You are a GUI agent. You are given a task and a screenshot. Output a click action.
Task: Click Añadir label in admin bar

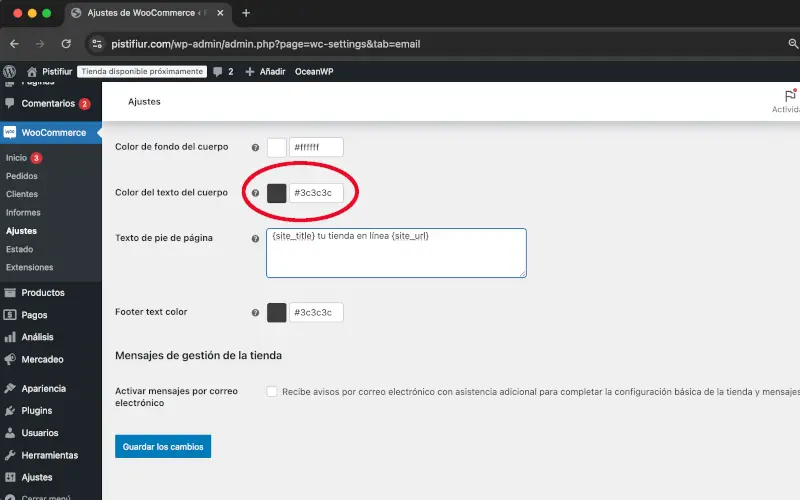coord(272,71)
